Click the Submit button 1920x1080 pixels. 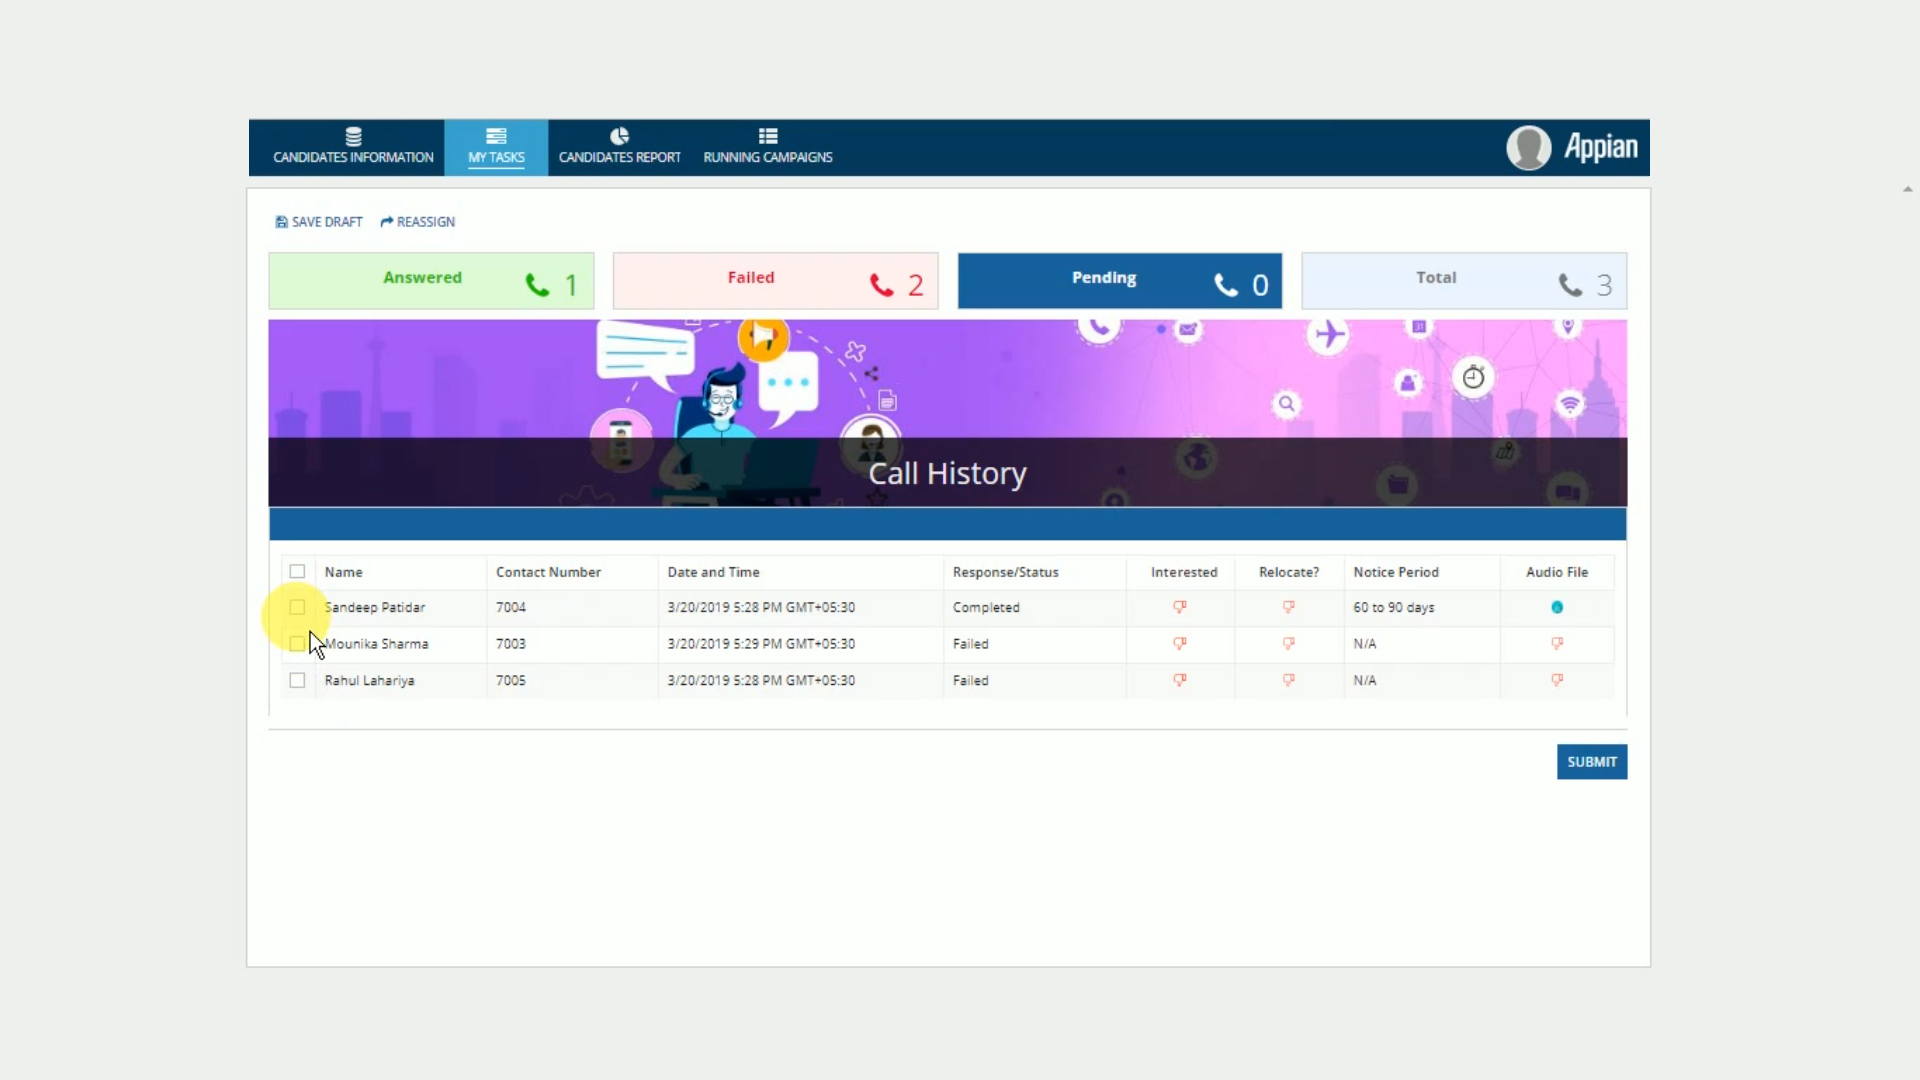(1591, 761)
